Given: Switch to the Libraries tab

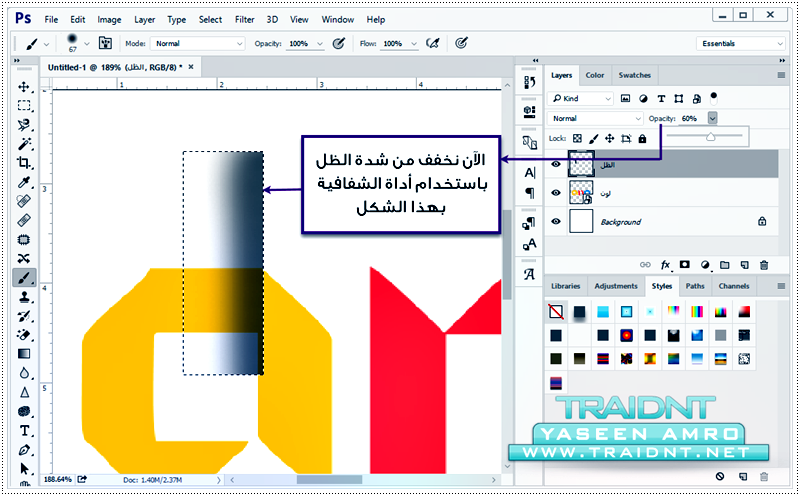Looking at the screenshot, I should tap(565, 286).
